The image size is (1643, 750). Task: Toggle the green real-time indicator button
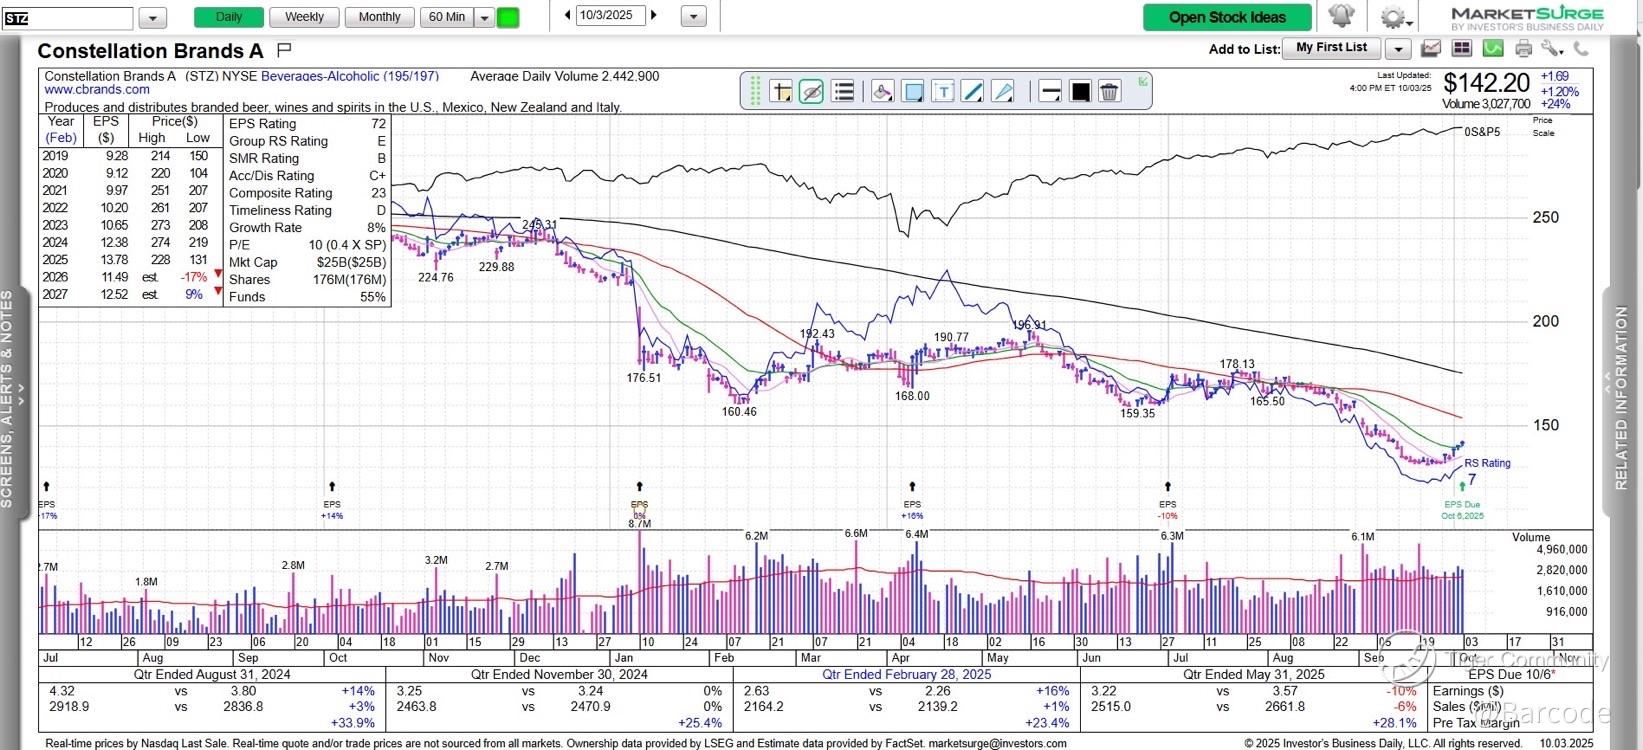508,17
